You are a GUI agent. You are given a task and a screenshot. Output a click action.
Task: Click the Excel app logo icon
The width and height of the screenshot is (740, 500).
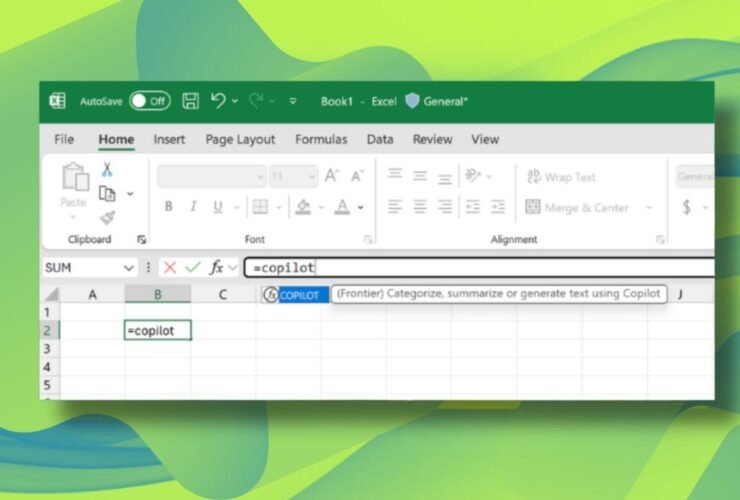pyautogui.click(x=58, y=101)
